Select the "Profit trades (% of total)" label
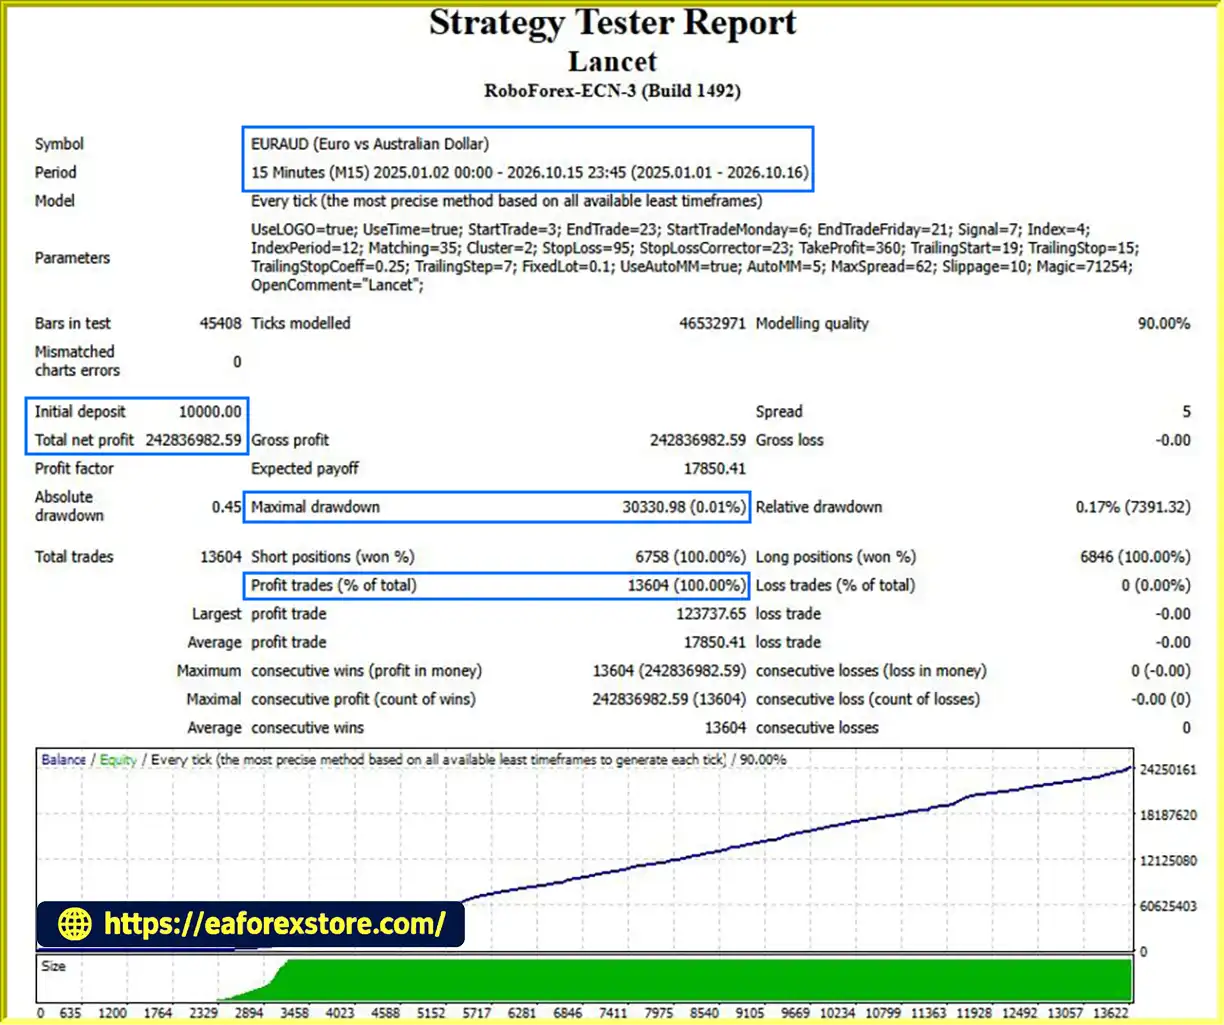 pyautogui.click(x=334, y=585)
